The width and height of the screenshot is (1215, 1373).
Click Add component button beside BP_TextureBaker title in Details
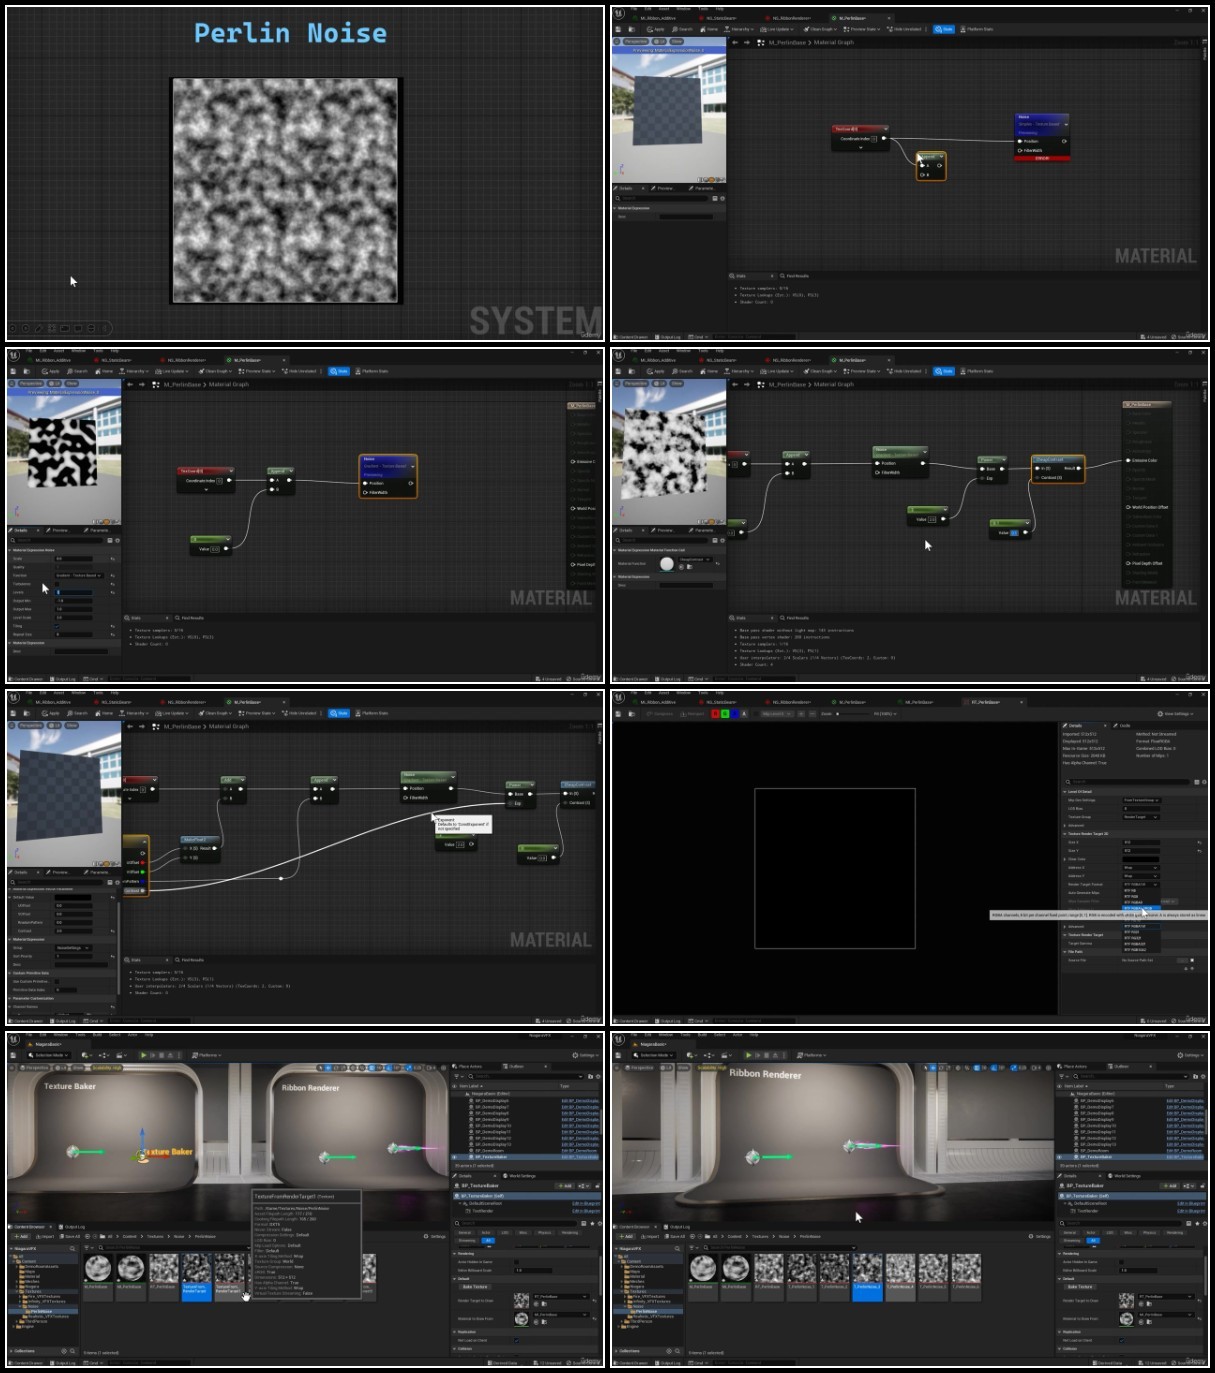click(565, 1186)
